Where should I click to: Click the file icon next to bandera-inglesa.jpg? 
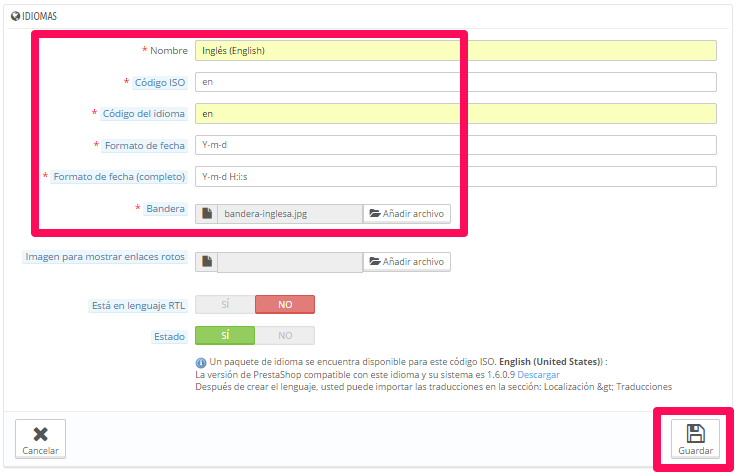207,213
